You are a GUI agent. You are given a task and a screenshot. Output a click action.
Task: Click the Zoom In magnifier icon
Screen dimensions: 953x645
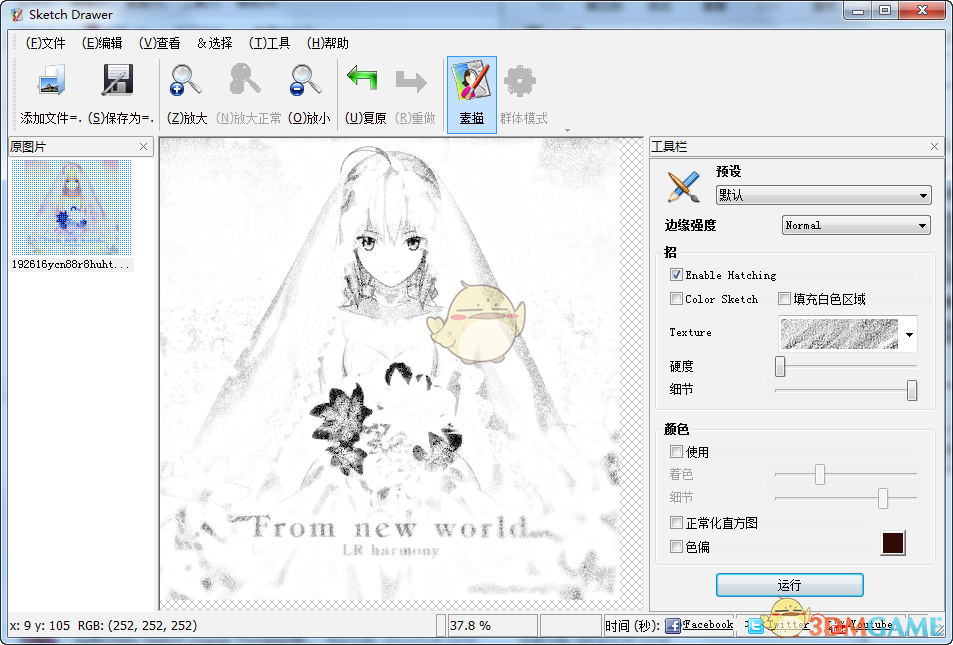tap(185, 80)
